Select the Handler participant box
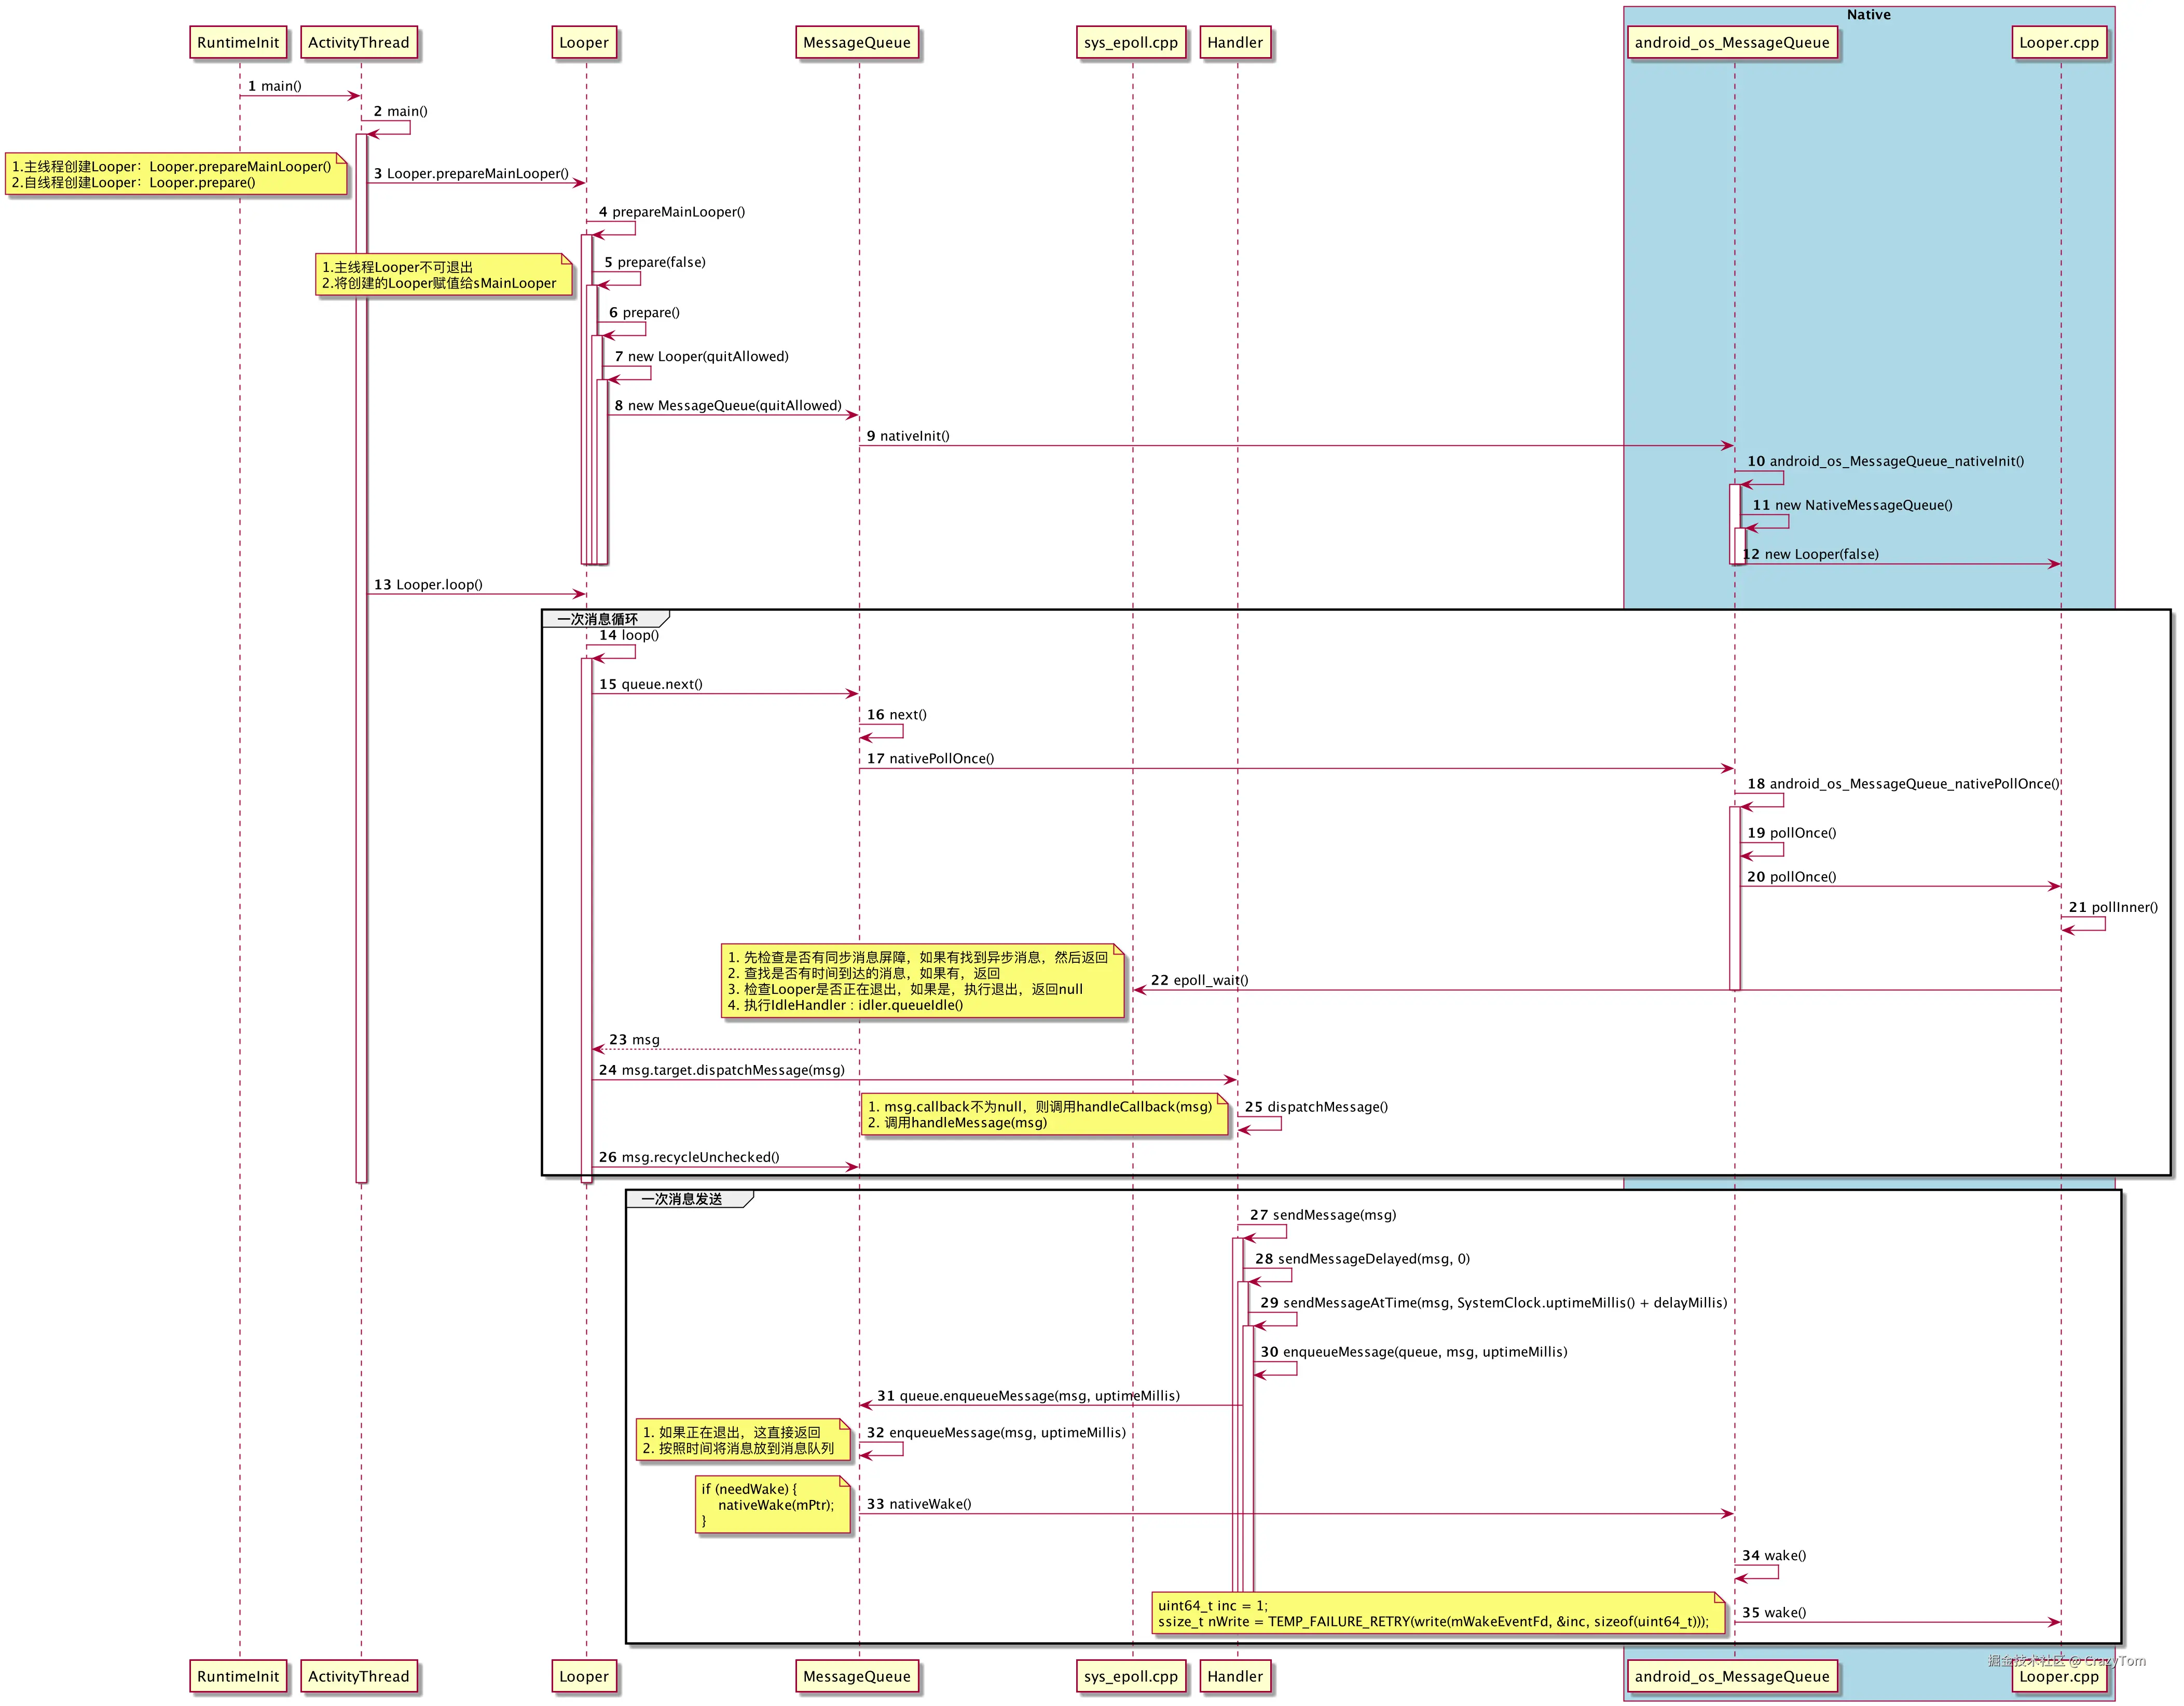Image resolution: width=2184 pixels, height=1706 pixels. pos(1236,43)
